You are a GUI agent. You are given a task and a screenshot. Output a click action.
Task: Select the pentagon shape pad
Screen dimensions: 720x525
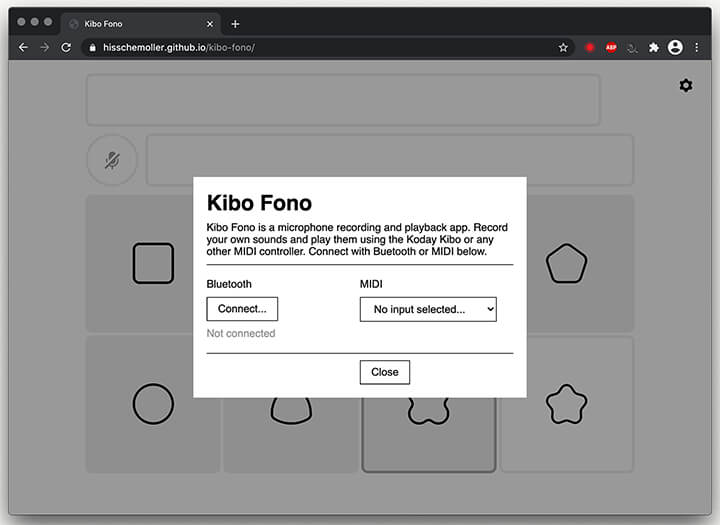pos(566,263)
